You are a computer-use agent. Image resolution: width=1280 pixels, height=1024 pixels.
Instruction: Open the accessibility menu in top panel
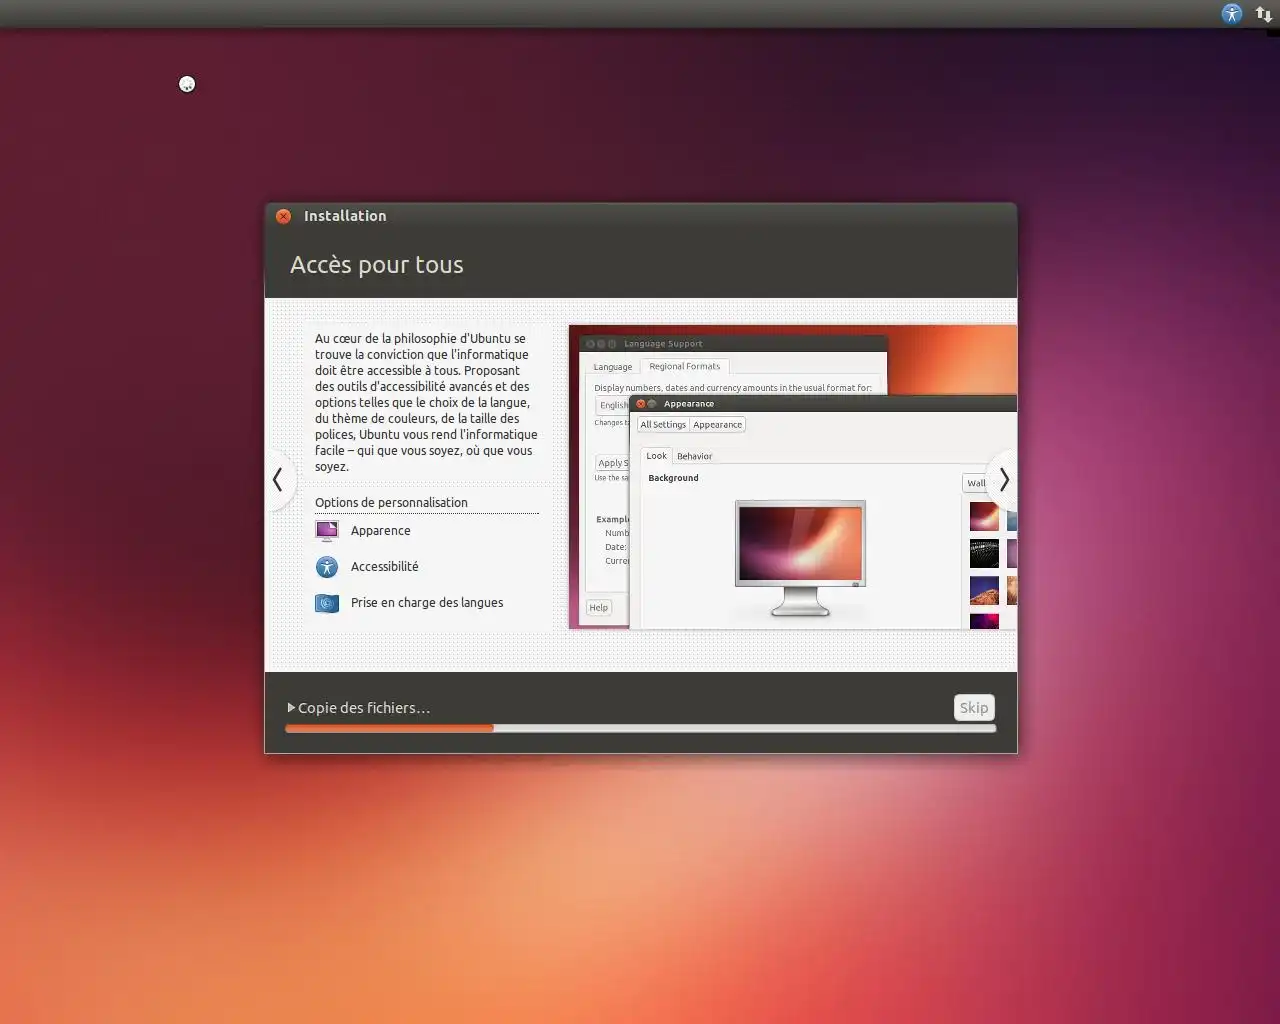1232,13
